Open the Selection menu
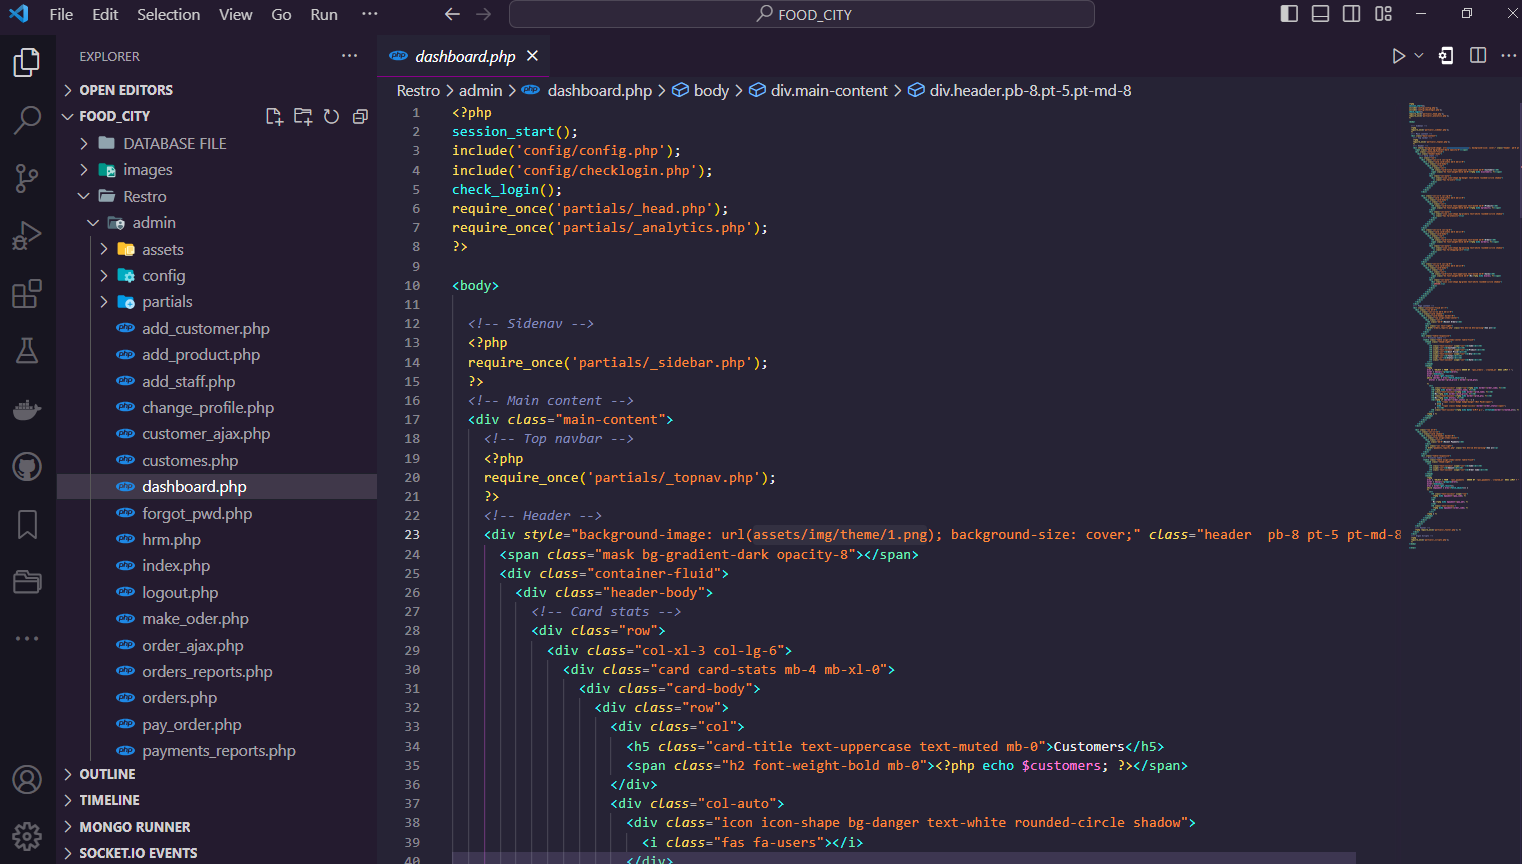 tap(168, 14)
